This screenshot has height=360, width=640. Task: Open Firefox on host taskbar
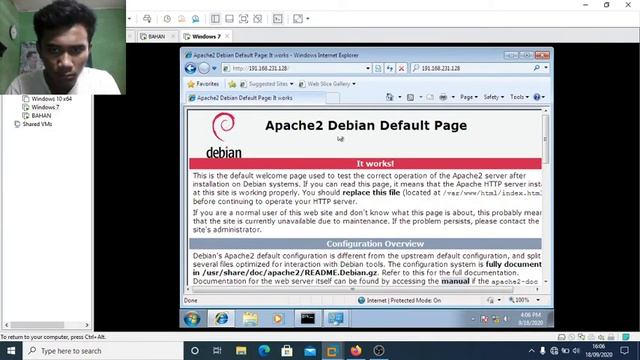[x=356, y=351]
